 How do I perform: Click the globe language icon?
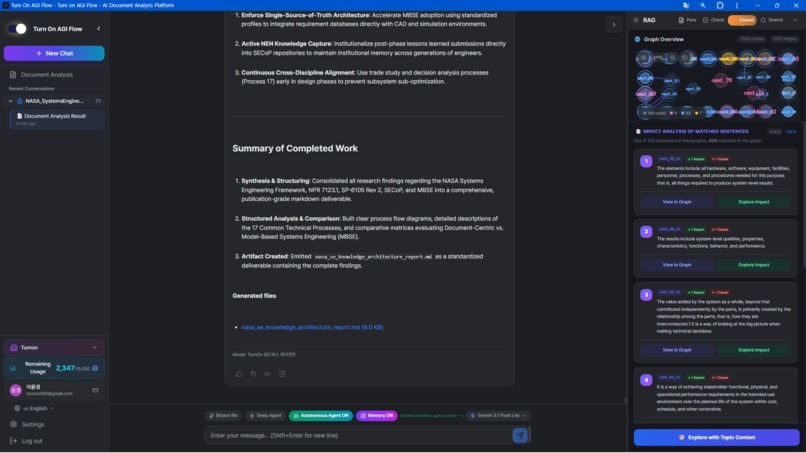[17, 408]
